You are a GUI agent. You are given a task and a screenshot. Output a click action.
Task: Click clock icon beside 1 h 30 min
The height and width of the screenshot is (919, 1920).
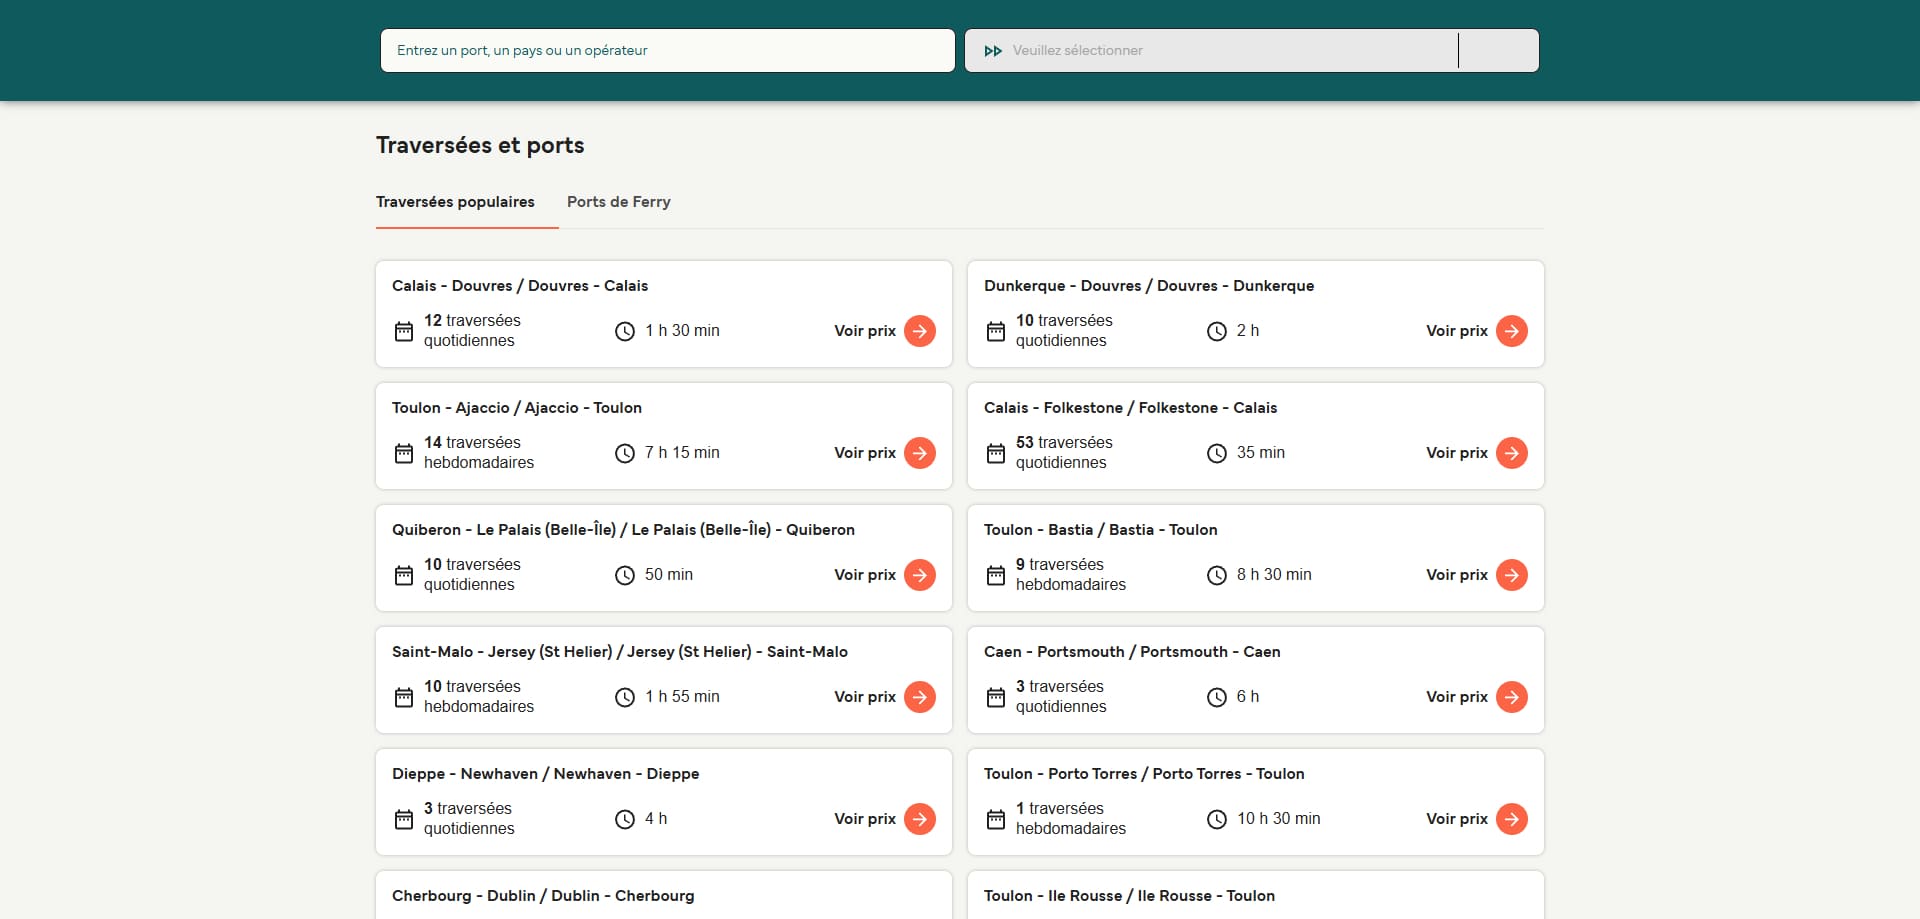click(x=625, y=331)
